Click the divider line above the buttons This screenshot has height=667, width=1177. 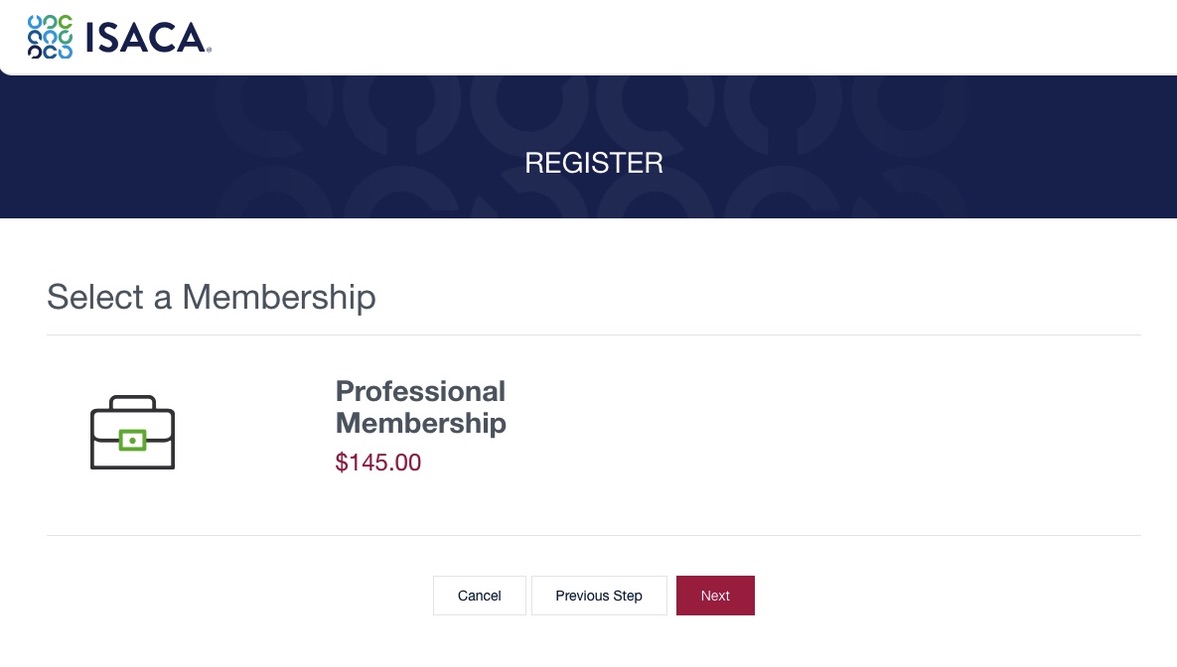594,536
